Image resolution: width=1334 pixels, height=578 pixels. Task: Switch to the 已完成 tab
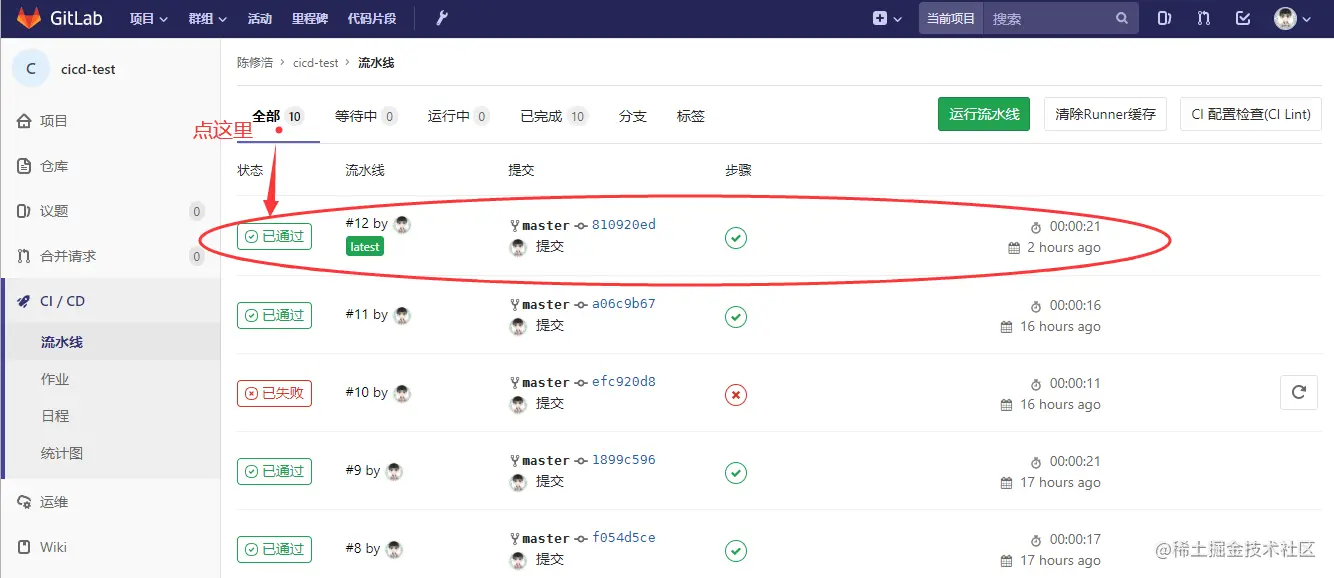pos(553,116)
